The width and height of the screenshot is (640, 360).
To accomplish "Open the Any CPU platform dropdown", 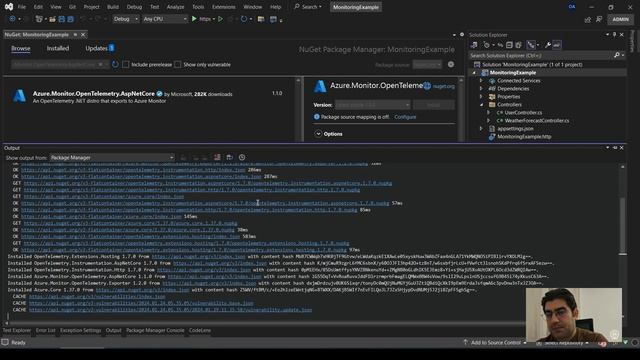I will tap(165, 19).
